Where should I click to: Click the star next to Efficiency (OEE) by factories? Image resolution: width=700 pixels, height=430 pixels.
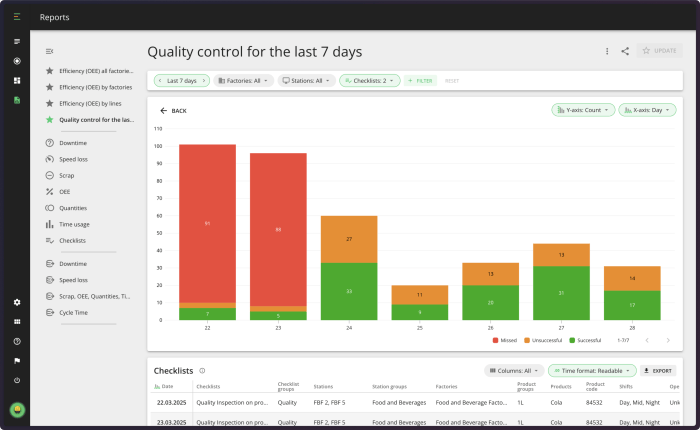(x=50, y=87)
